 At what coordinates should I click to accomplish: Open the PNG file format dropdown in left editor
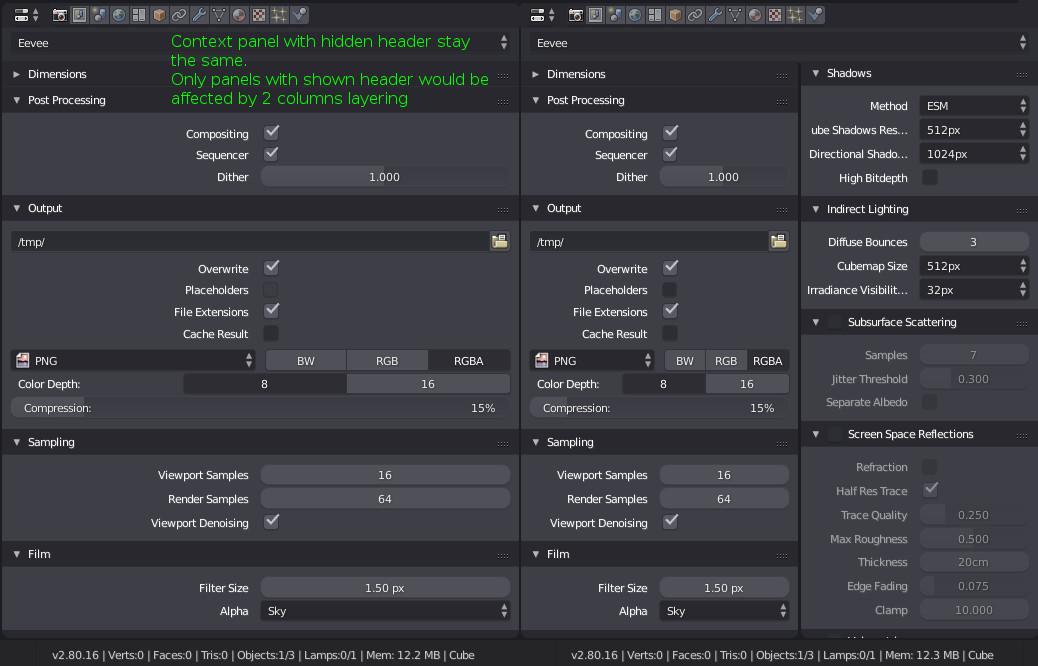coord(134,360)
